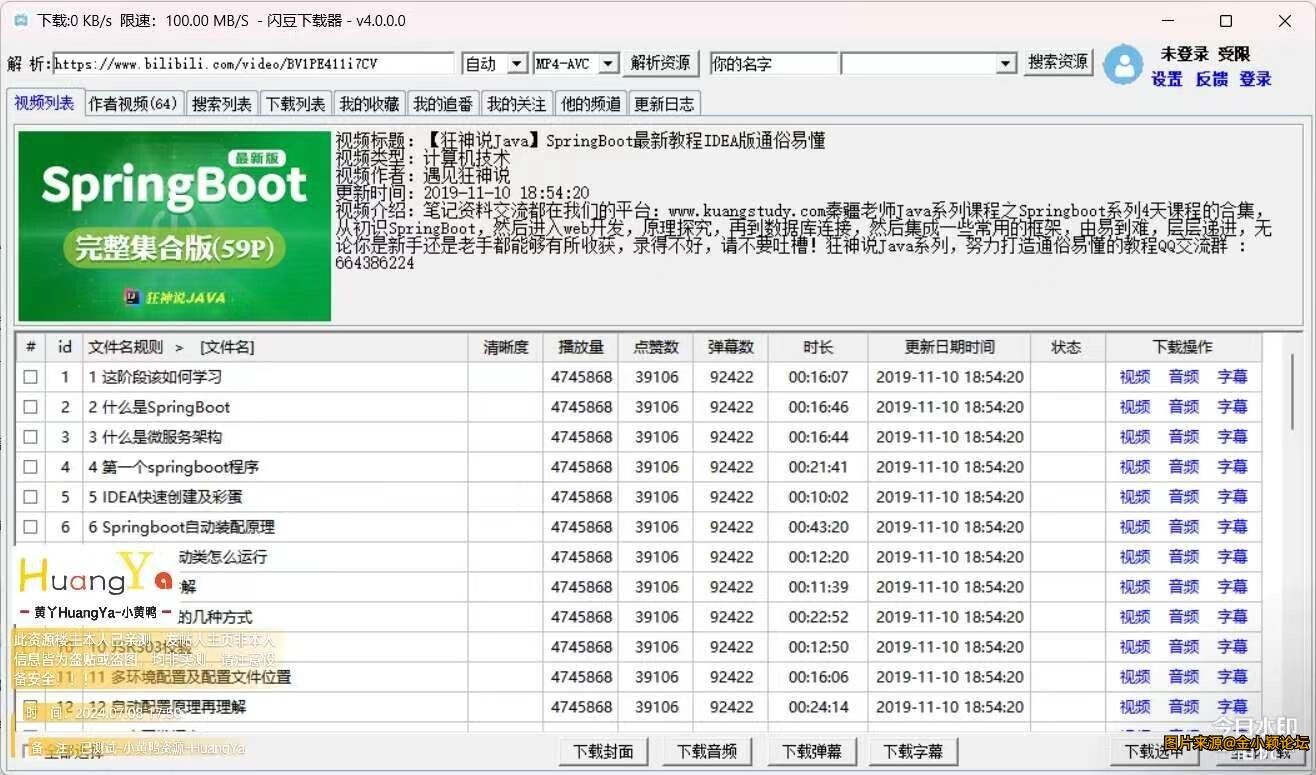This screenshot has height=775, width=1316.
Task: Click the 时长 column header
Action: pos(818,347)
